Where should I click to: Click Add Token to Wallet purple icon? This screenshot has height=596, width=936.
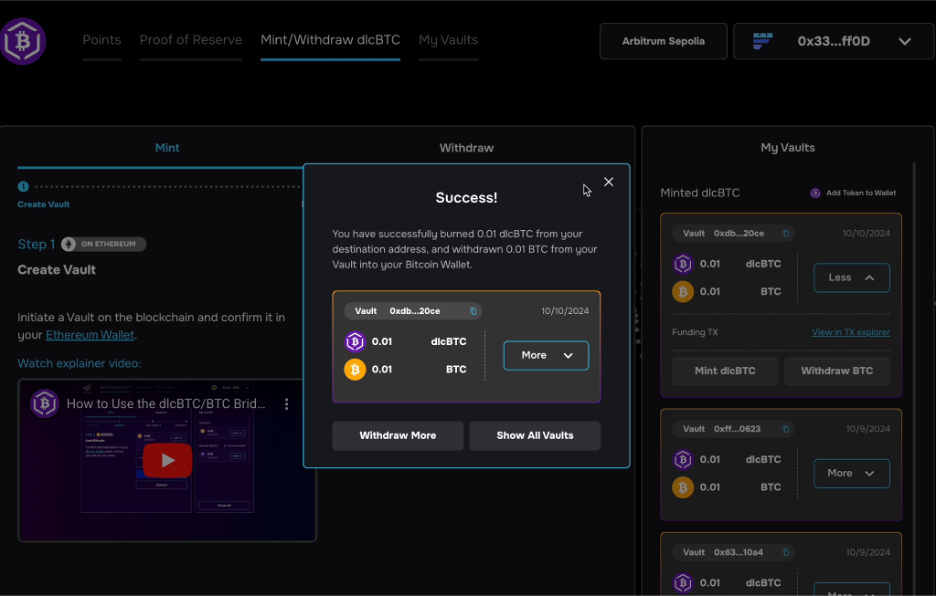[x=815, y=193]
